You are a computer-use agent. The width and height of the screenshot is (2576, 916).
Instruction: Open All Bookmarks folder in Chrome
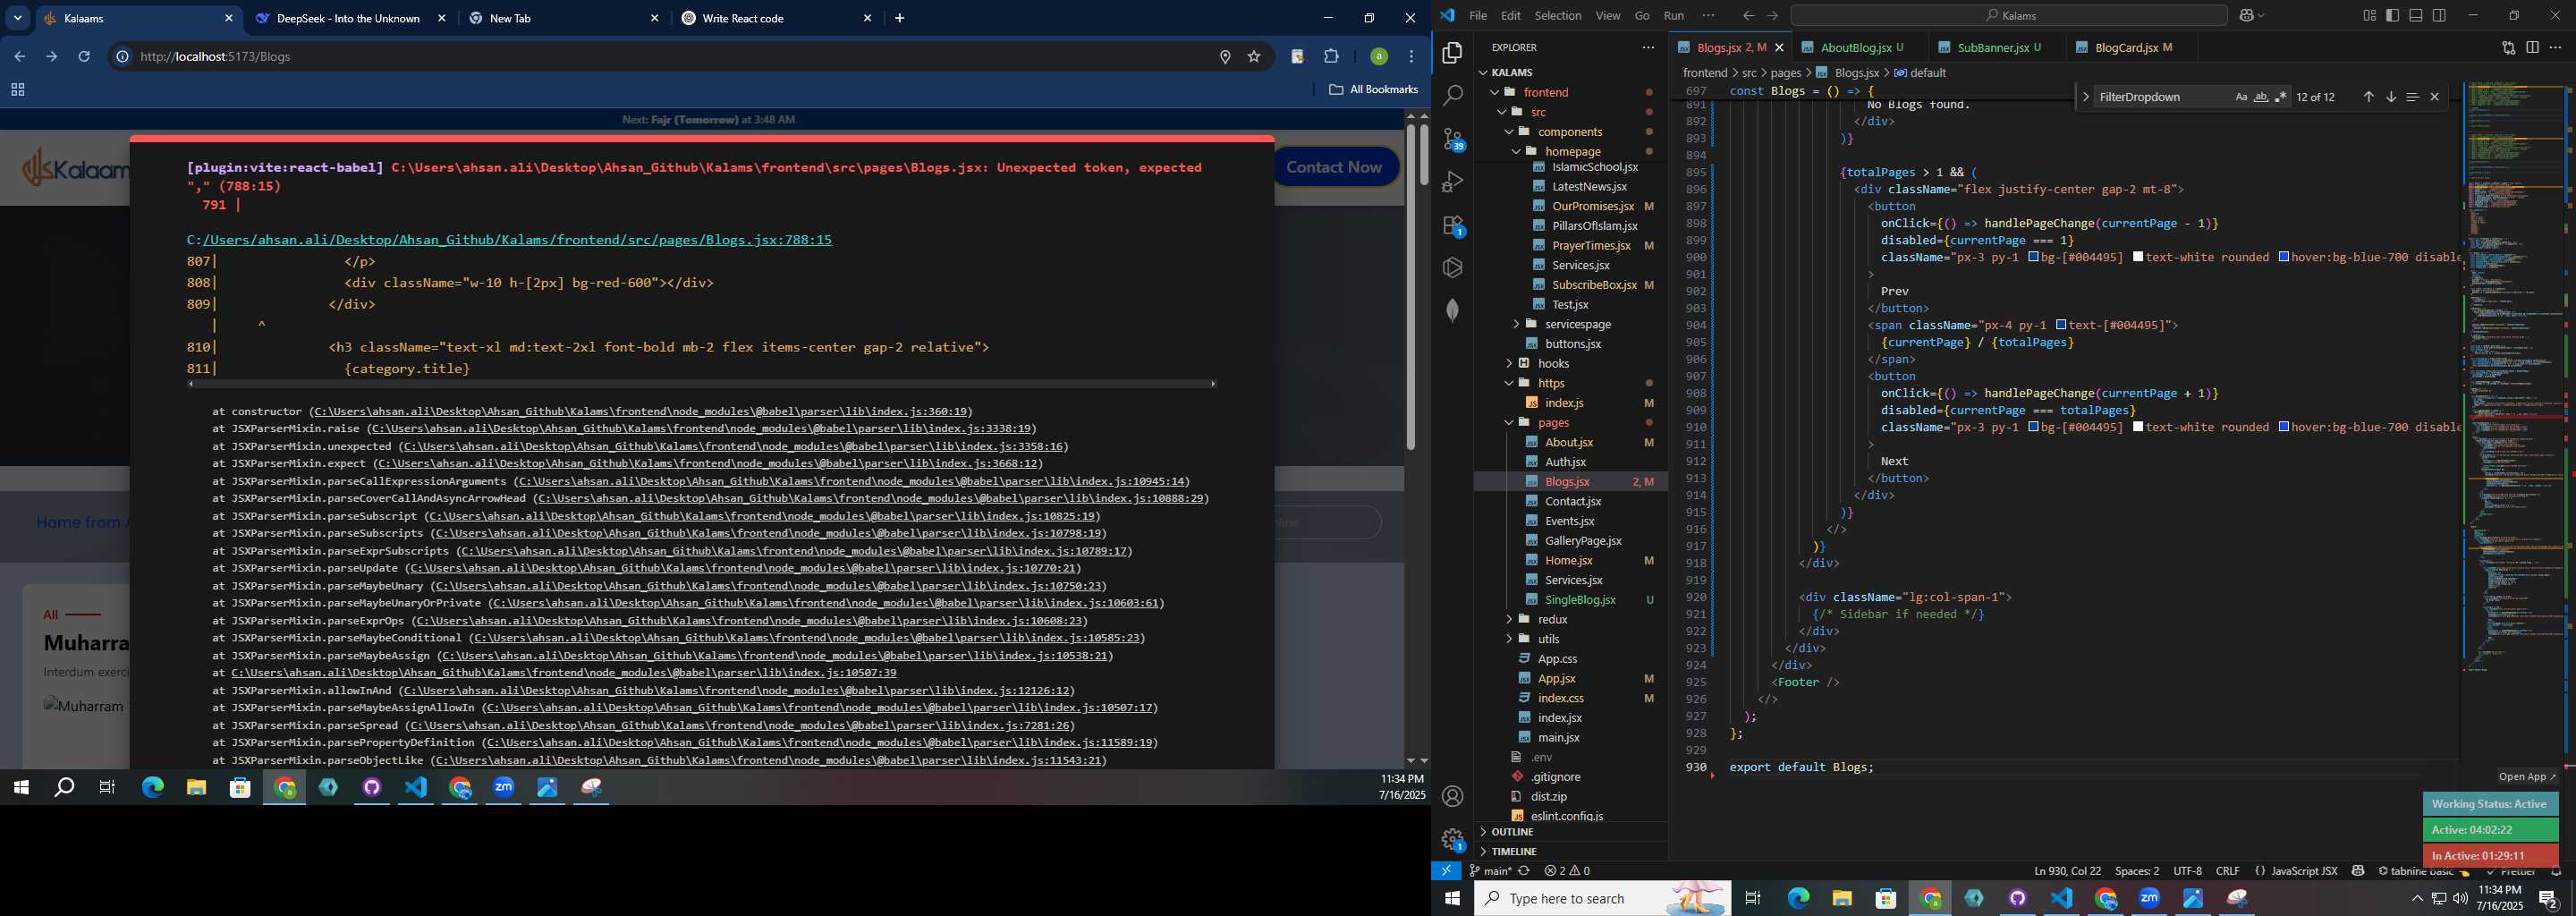click(x=1373, y=90)
